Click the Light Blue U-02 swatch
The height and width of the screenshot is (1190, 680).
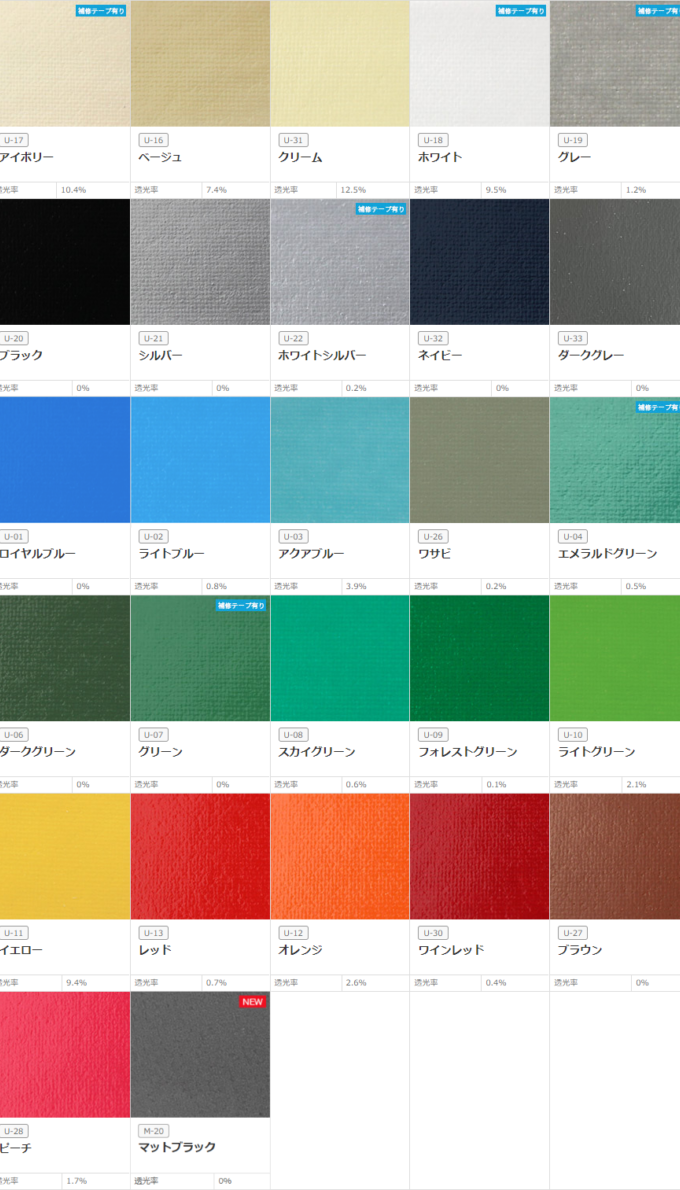coord(200,459)
